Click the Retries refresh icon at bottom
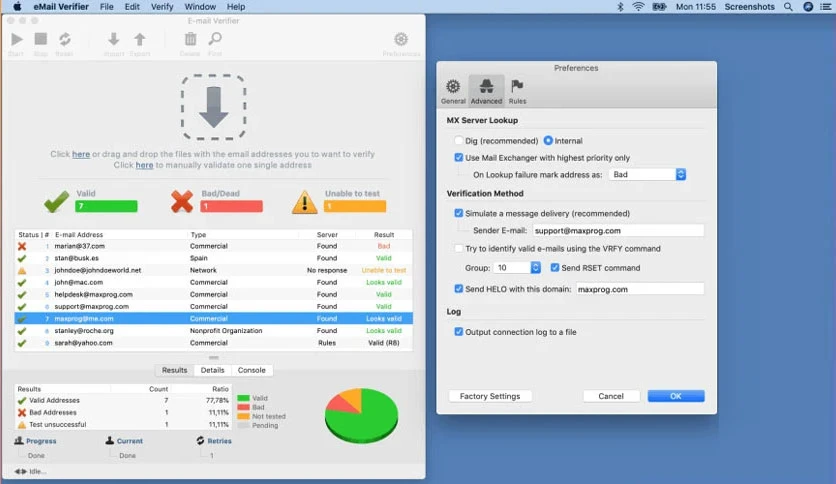 click(200, 440)
